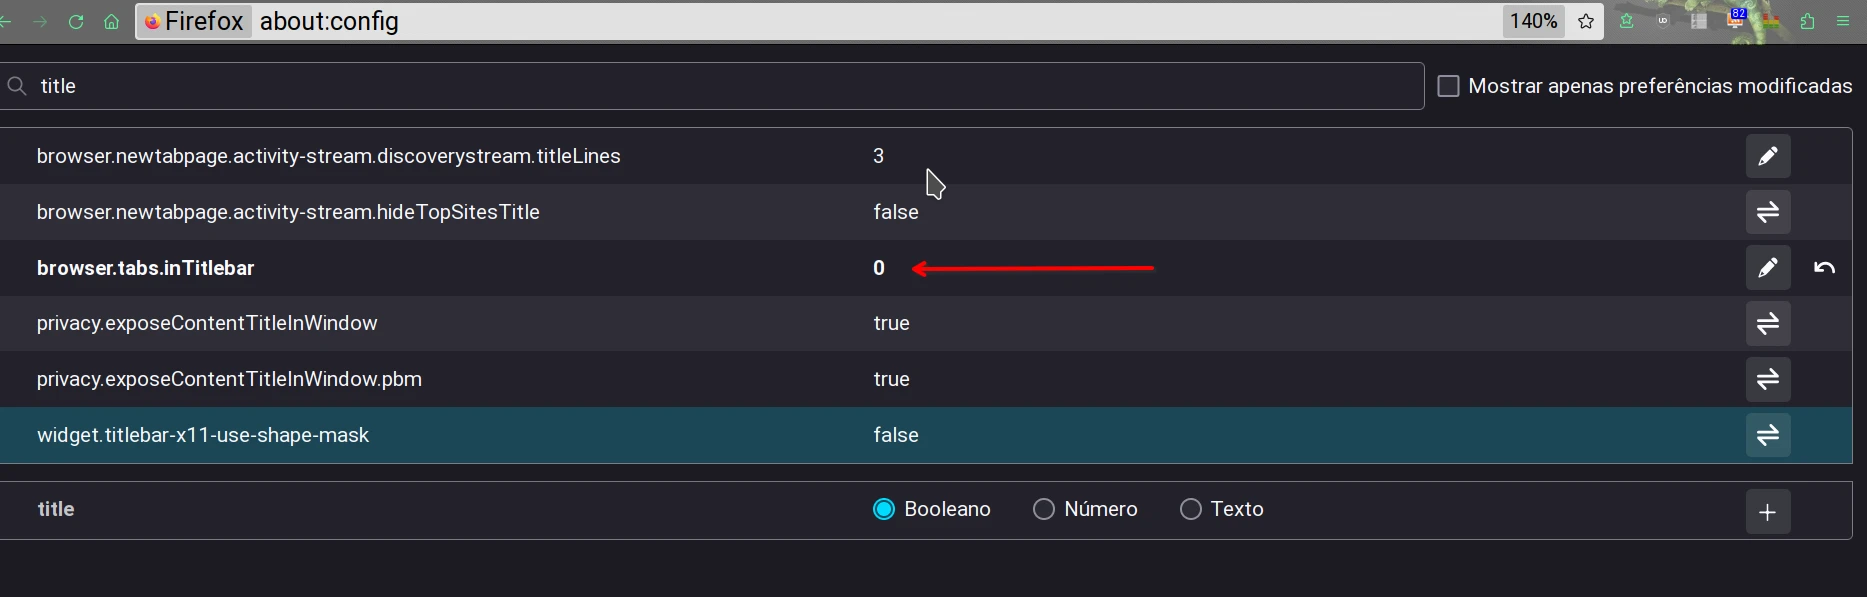Toggle privacy.exposeContentTitleInWindow.pbm preference
1867x597 pixels.
click(1768, 379)
